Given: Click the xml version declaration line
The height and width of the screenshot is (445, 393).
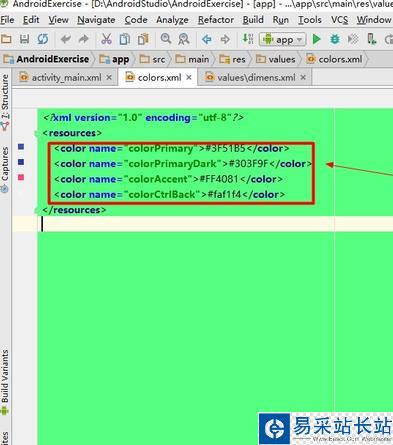Looking at the screenshot, I should (143, 118).
